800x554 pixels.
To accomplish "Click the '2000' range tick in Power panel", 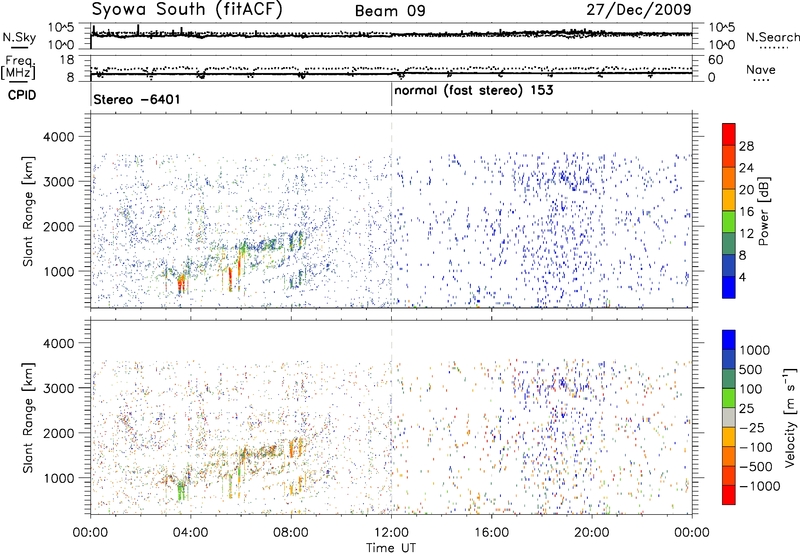I will pos(58,226).
